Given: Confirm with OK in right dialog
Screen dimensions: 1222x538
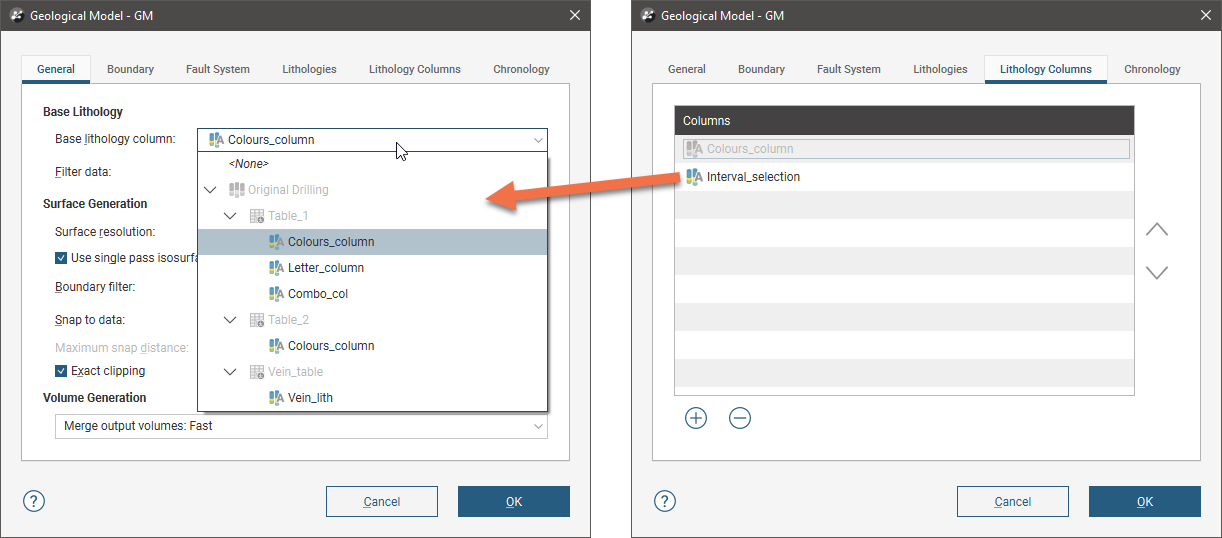Looking at the screenshot, I should tap(1144, 501).
